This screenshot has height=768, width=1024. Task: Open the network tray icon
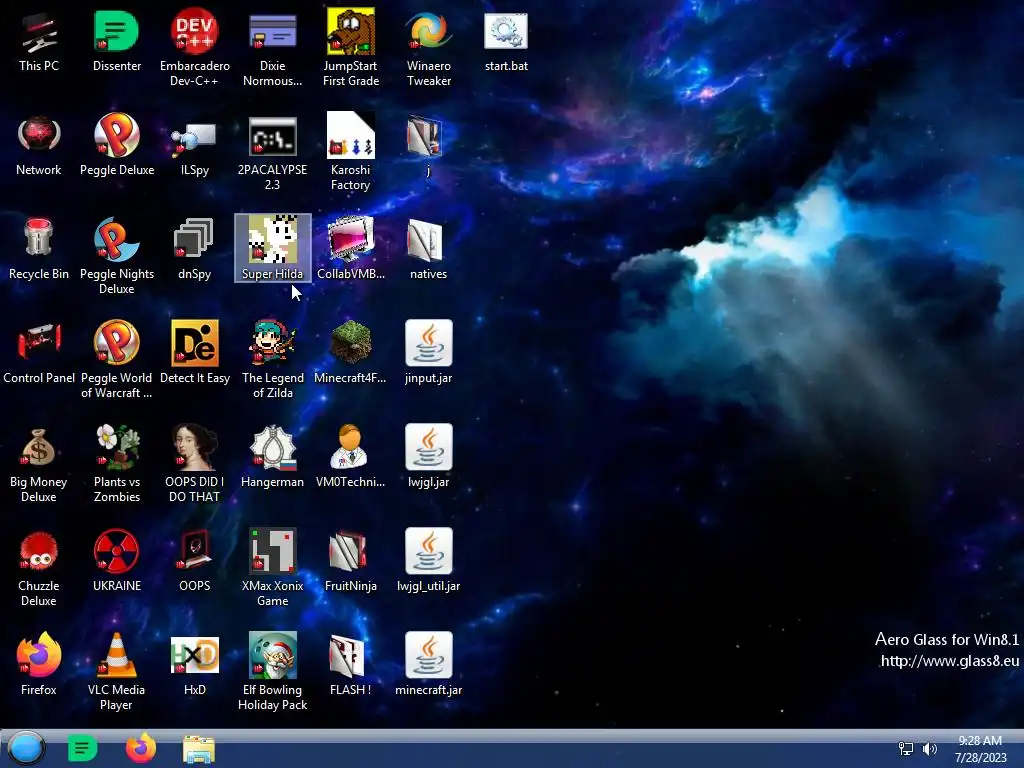coord(906,749)
